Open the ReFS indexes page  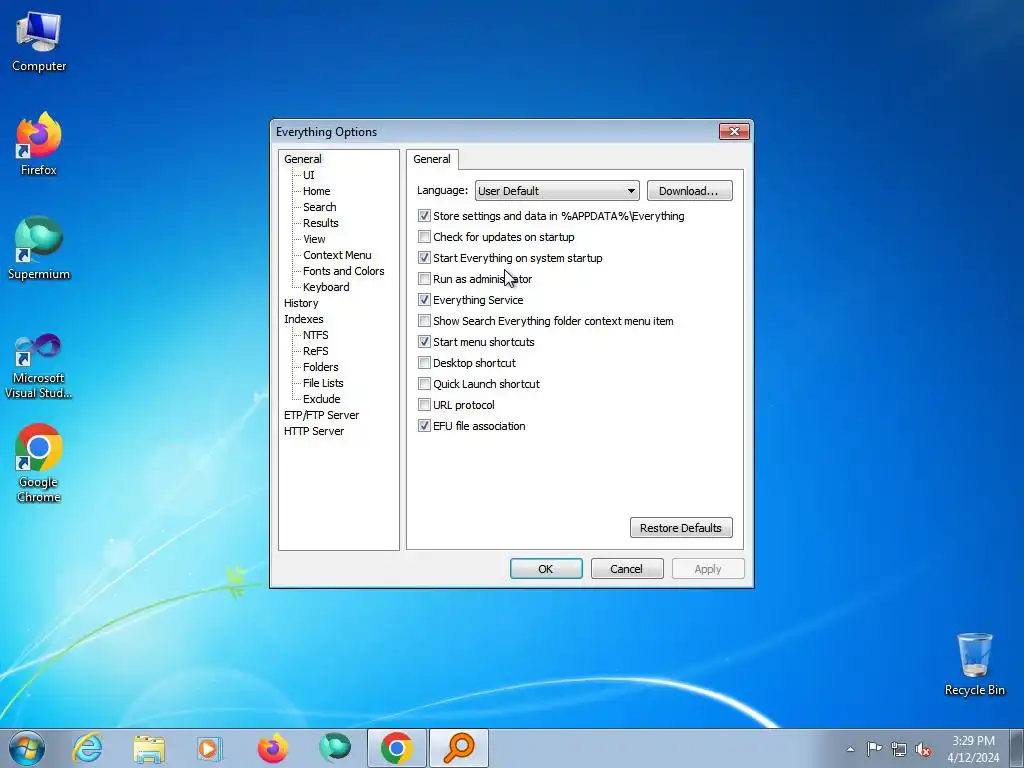(315, 351)
